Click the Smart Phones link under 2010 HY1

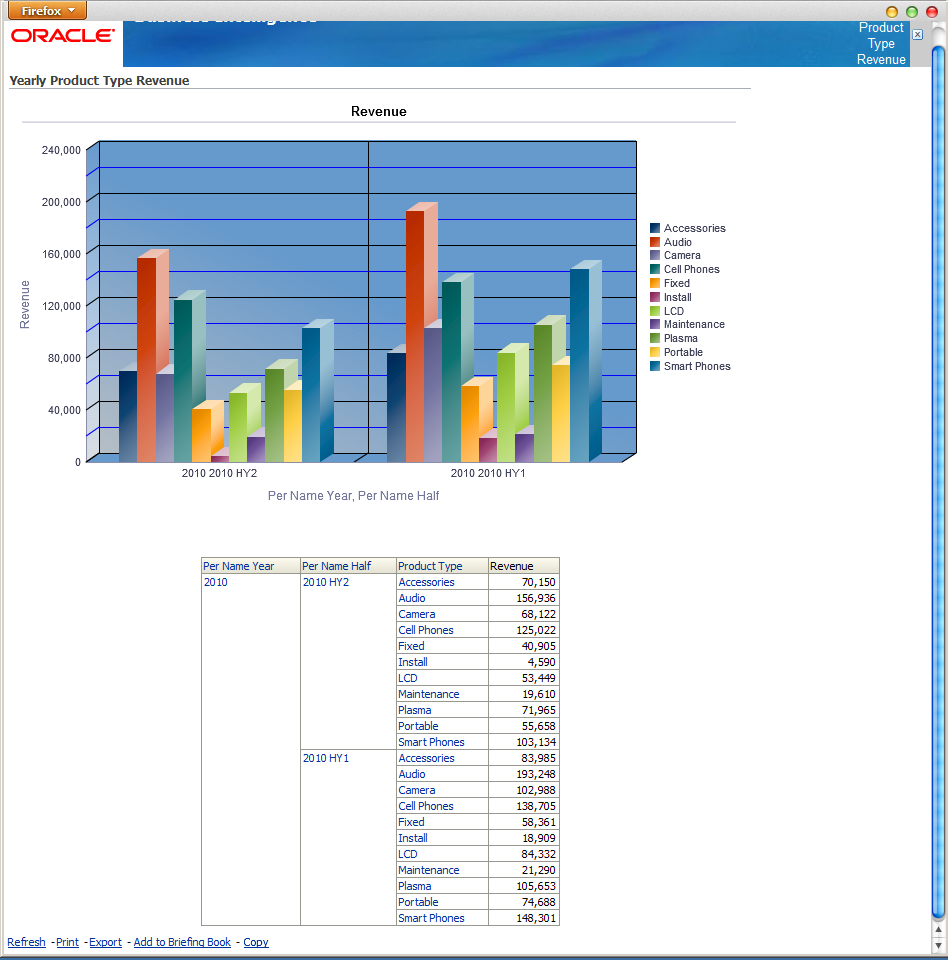coord(432,917)
